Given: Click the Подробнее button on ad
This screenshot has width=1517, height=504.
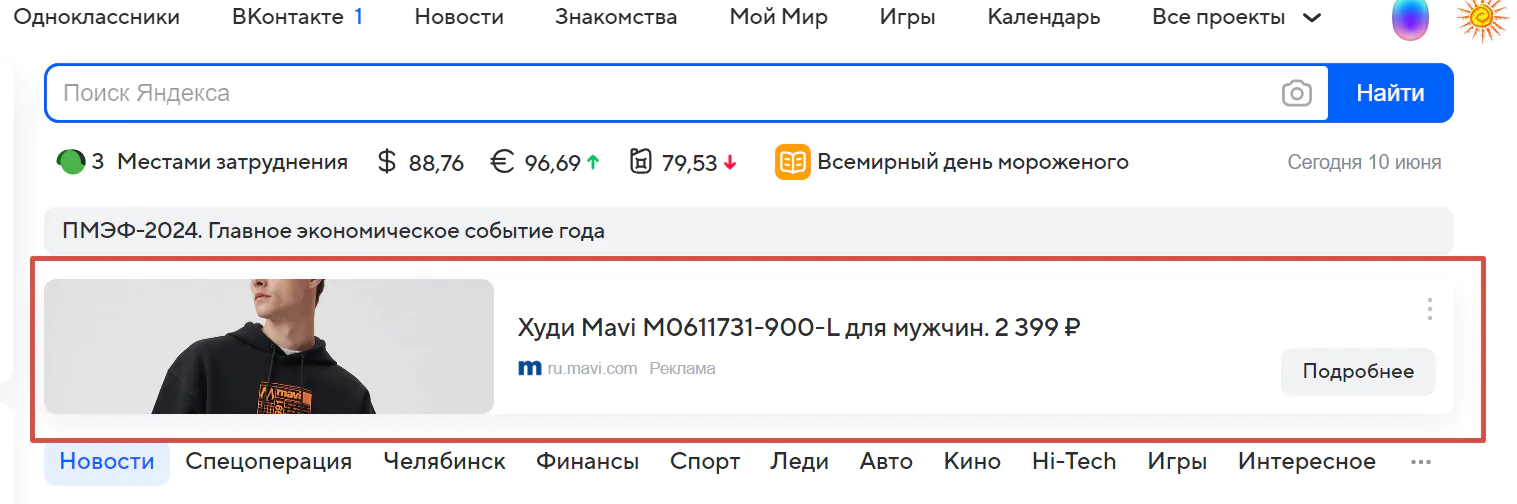Looking at the screenshot, I should pyautogui.click(x=1357, y=372).
